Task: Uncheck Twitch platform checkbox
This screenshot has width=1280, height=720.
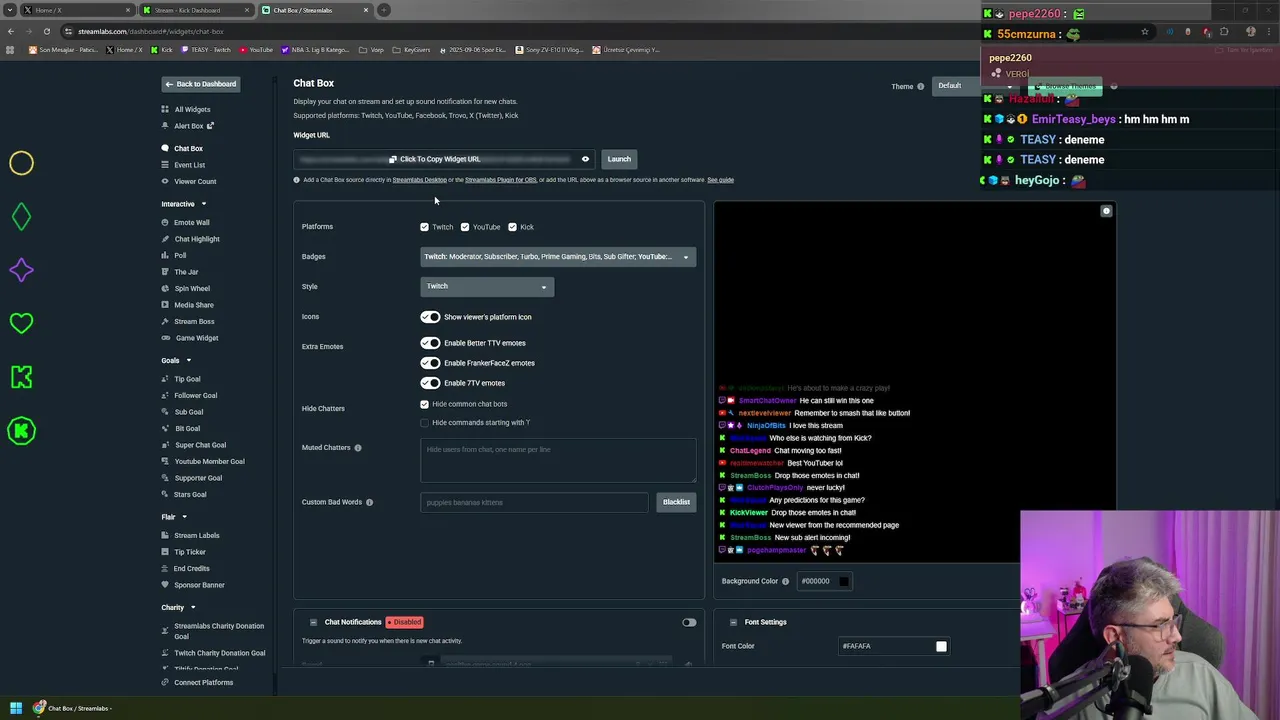Action: pos(425,227)
